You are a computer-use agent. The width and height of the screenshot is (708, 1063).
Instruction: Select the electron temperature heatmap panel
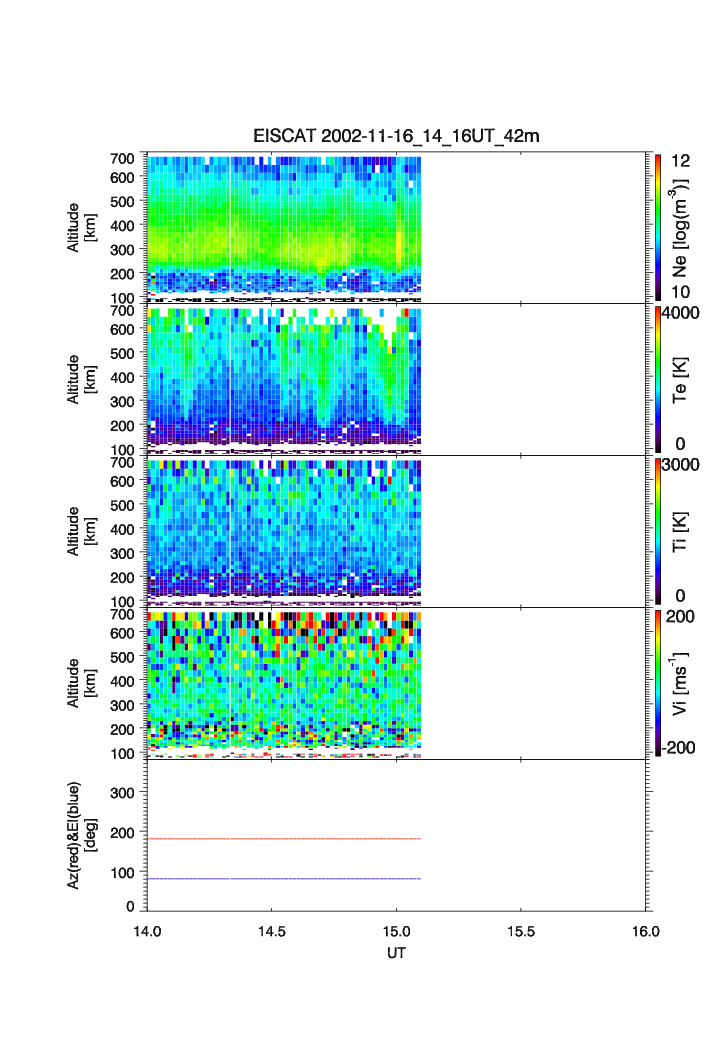point(283,378)
